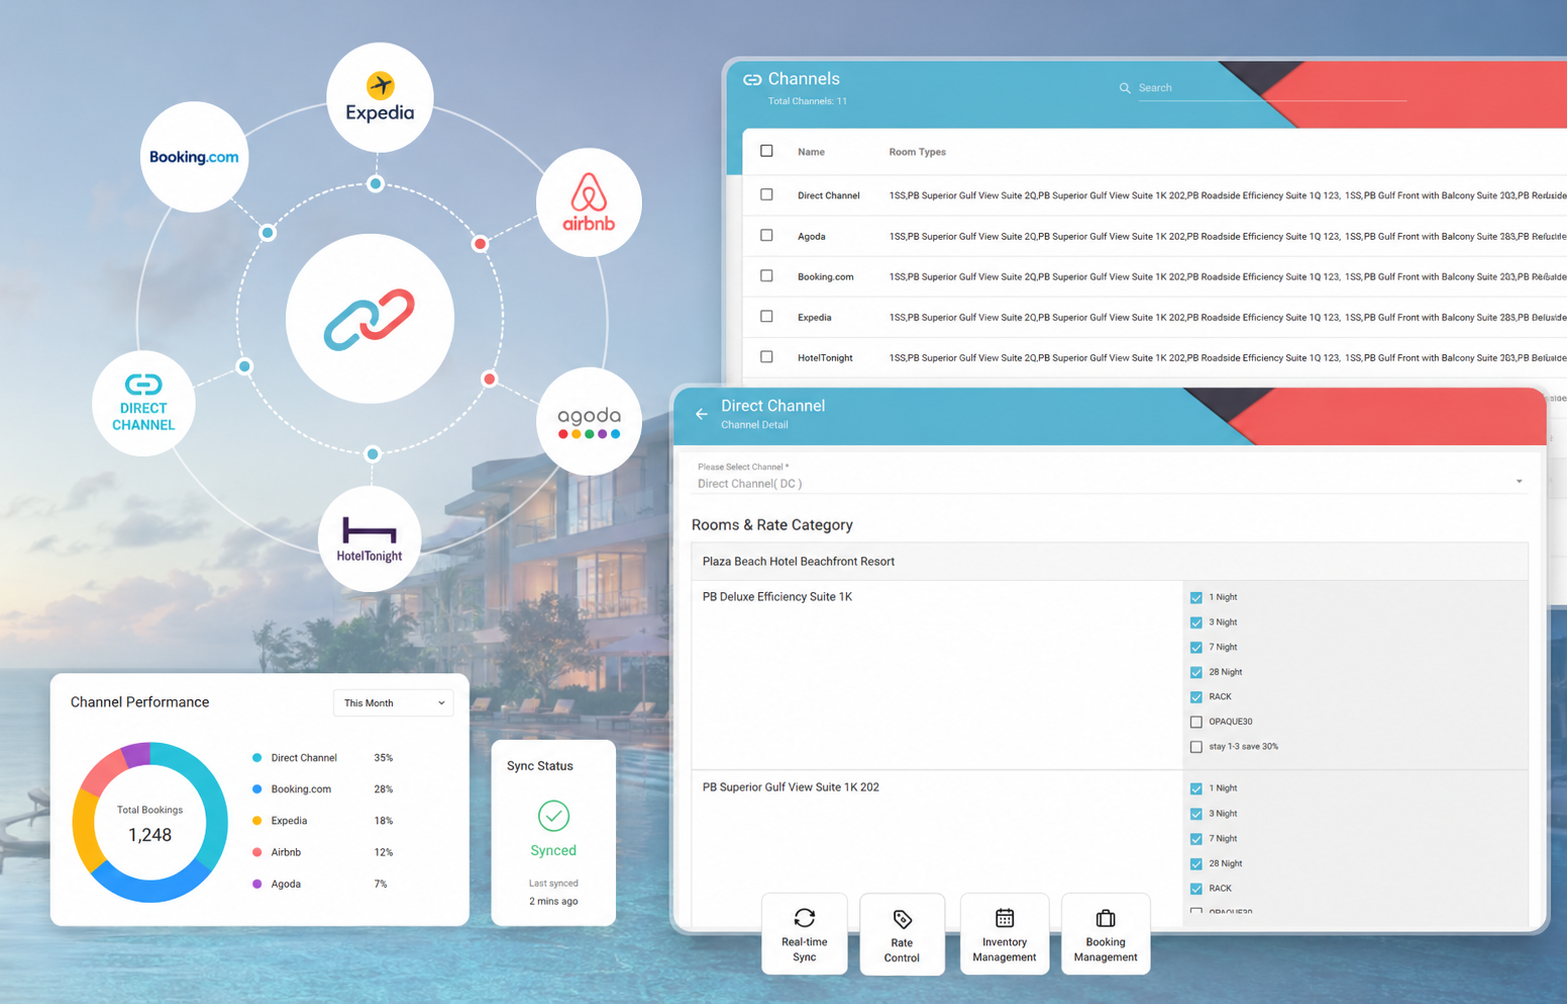Viewport: 1567px width, 1004px height.
Task: Check the Direct Channel row checkbox
Action: (767, 195)
